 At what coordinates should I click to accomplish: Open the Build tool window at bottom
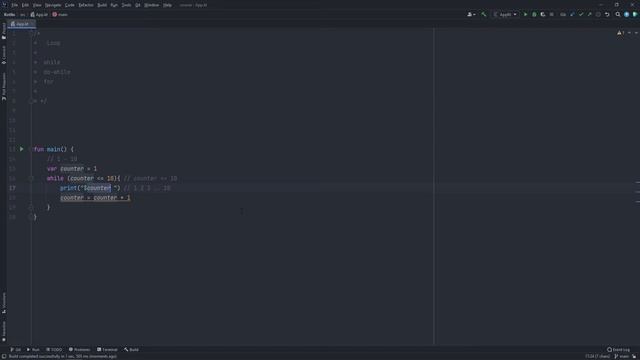tap(131, 350)
